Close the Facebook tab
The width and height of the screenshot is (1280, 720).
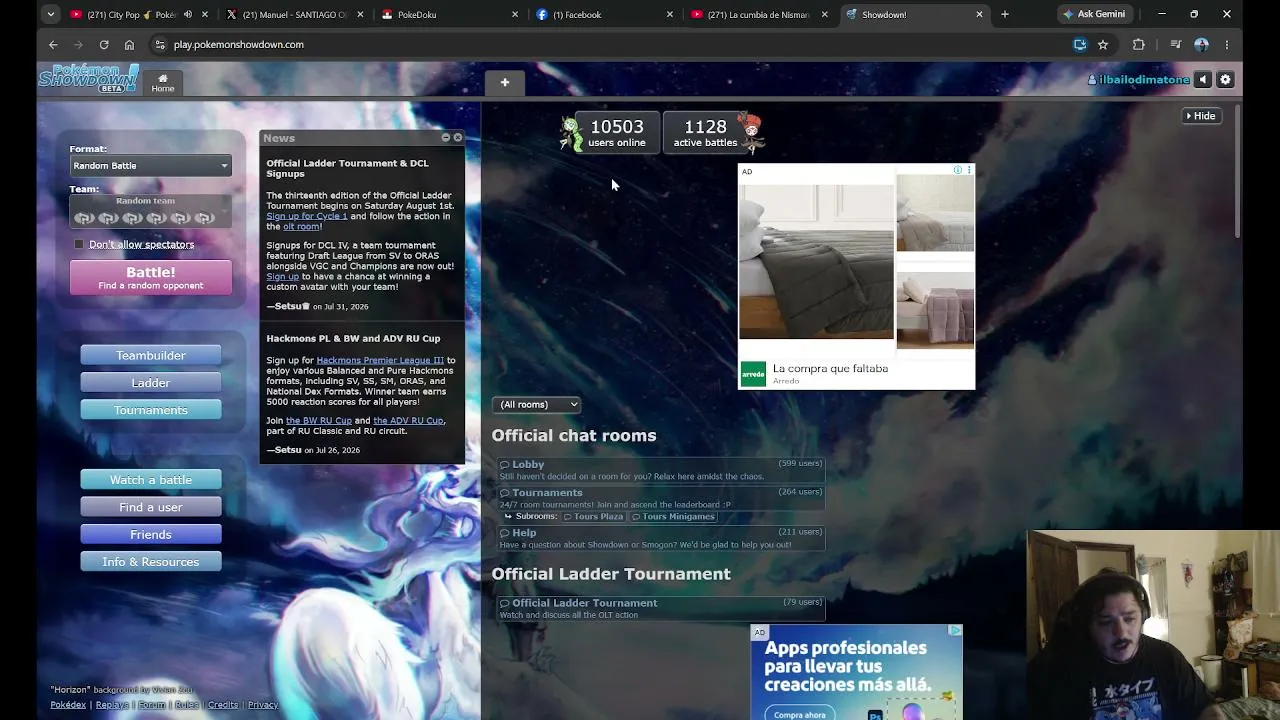pyautogui.click(x=670, y=14)
